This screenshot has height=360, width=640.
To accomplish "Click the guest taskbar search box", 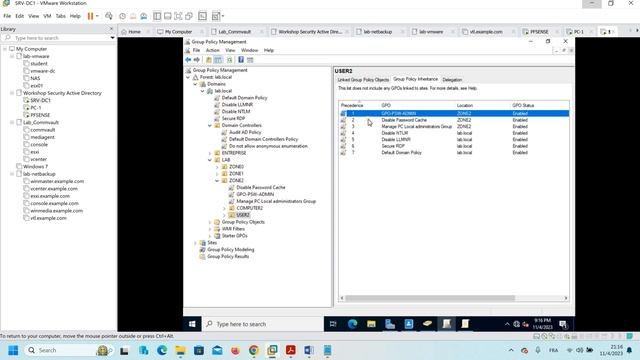I will (264, 324).
